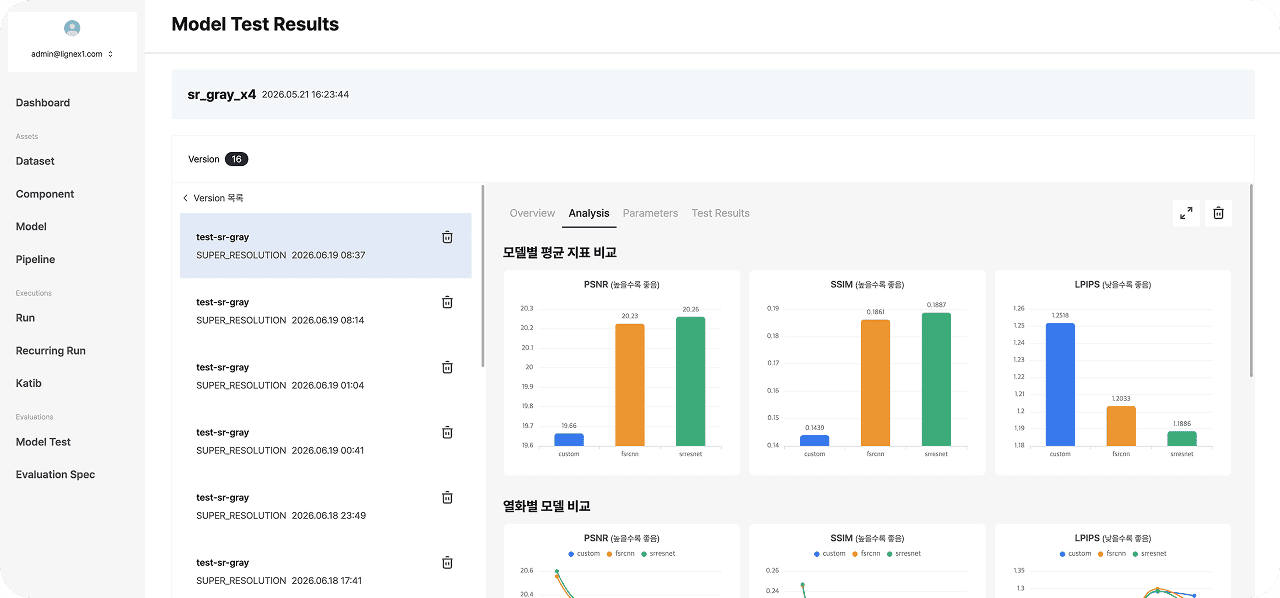Delete the test-sr-gray version from 2026.06.19 08:37
This screenshot has width=1280, height=598.
point(447,237)
